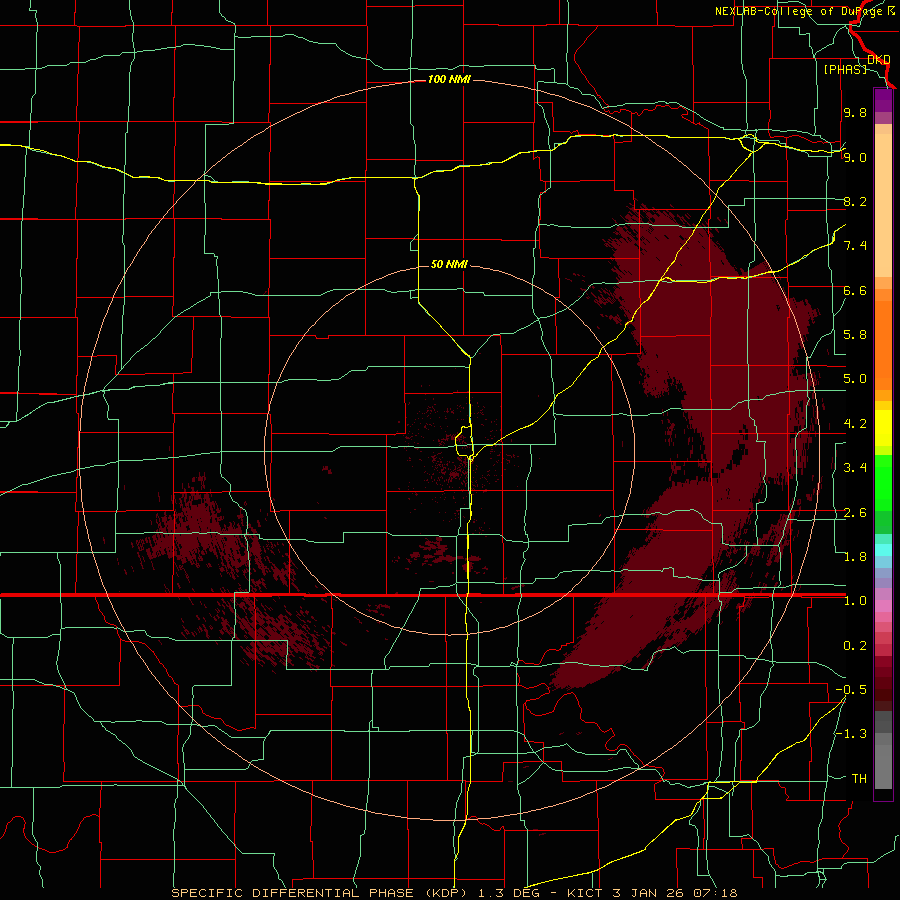Click the -1.3 value on the color scale
Screen dimensions: 900x900
[x=851, y=734]
